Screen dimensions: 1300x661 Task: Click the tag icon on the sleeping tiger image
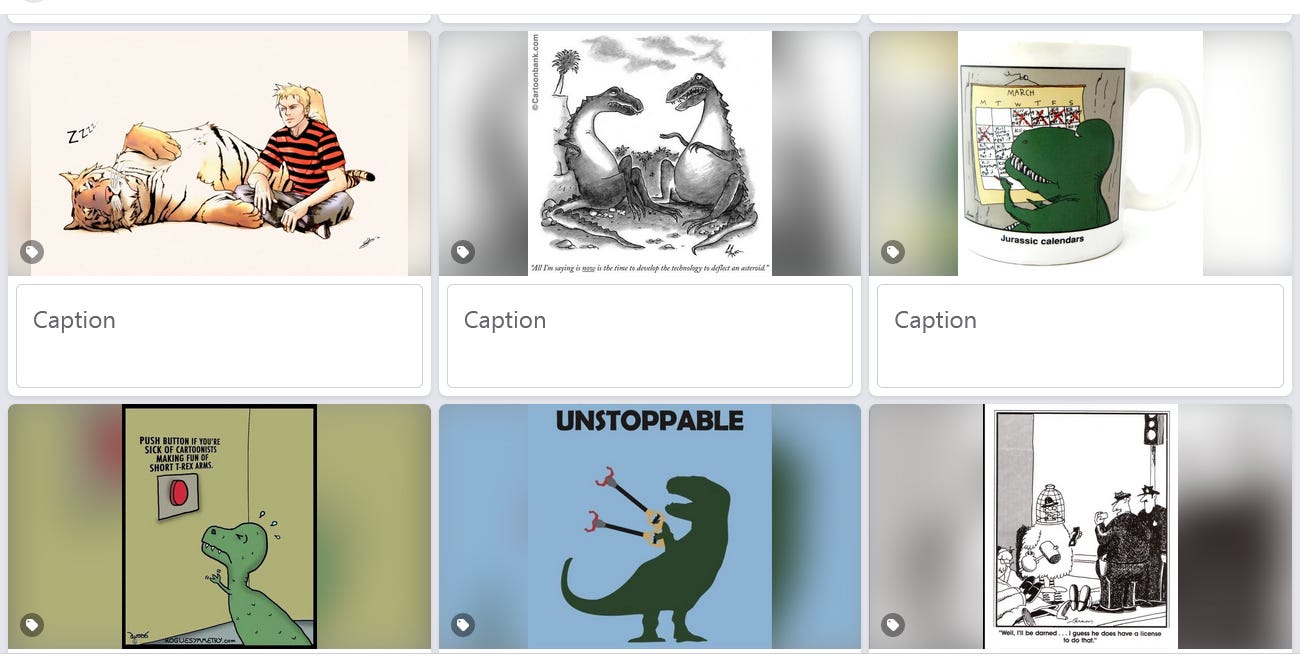[x=32, y=252]
